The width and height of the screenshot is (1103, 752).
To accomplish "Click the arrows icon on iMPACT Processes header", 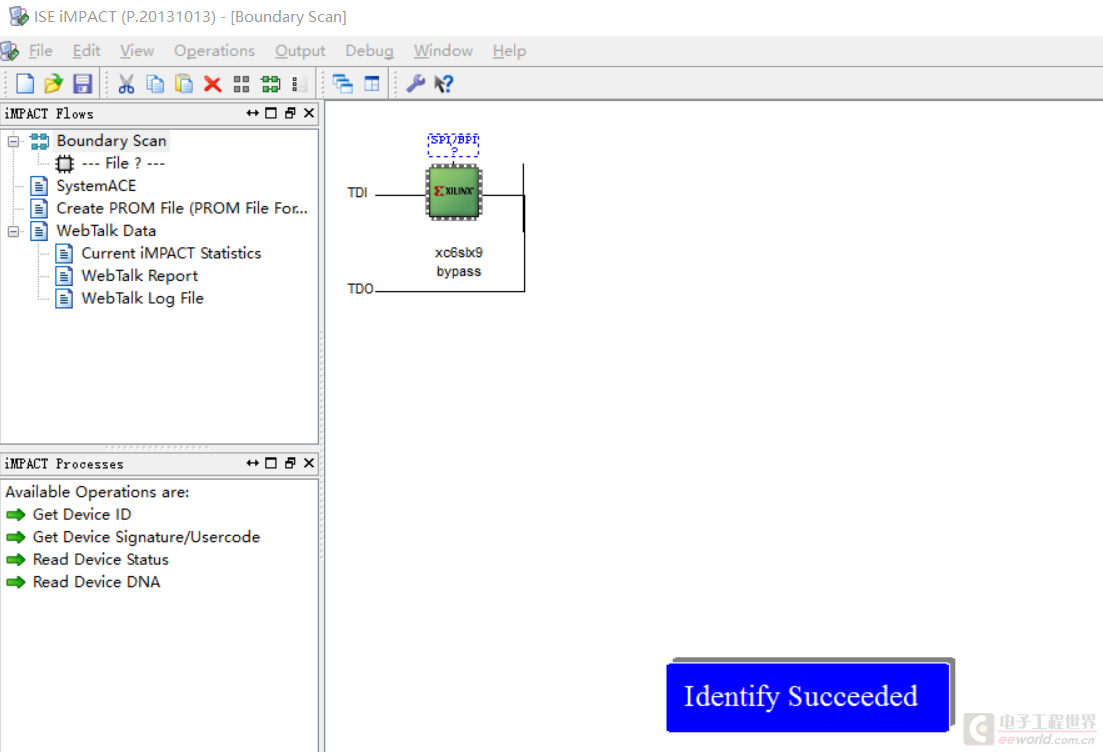I will tap(253, 463).
